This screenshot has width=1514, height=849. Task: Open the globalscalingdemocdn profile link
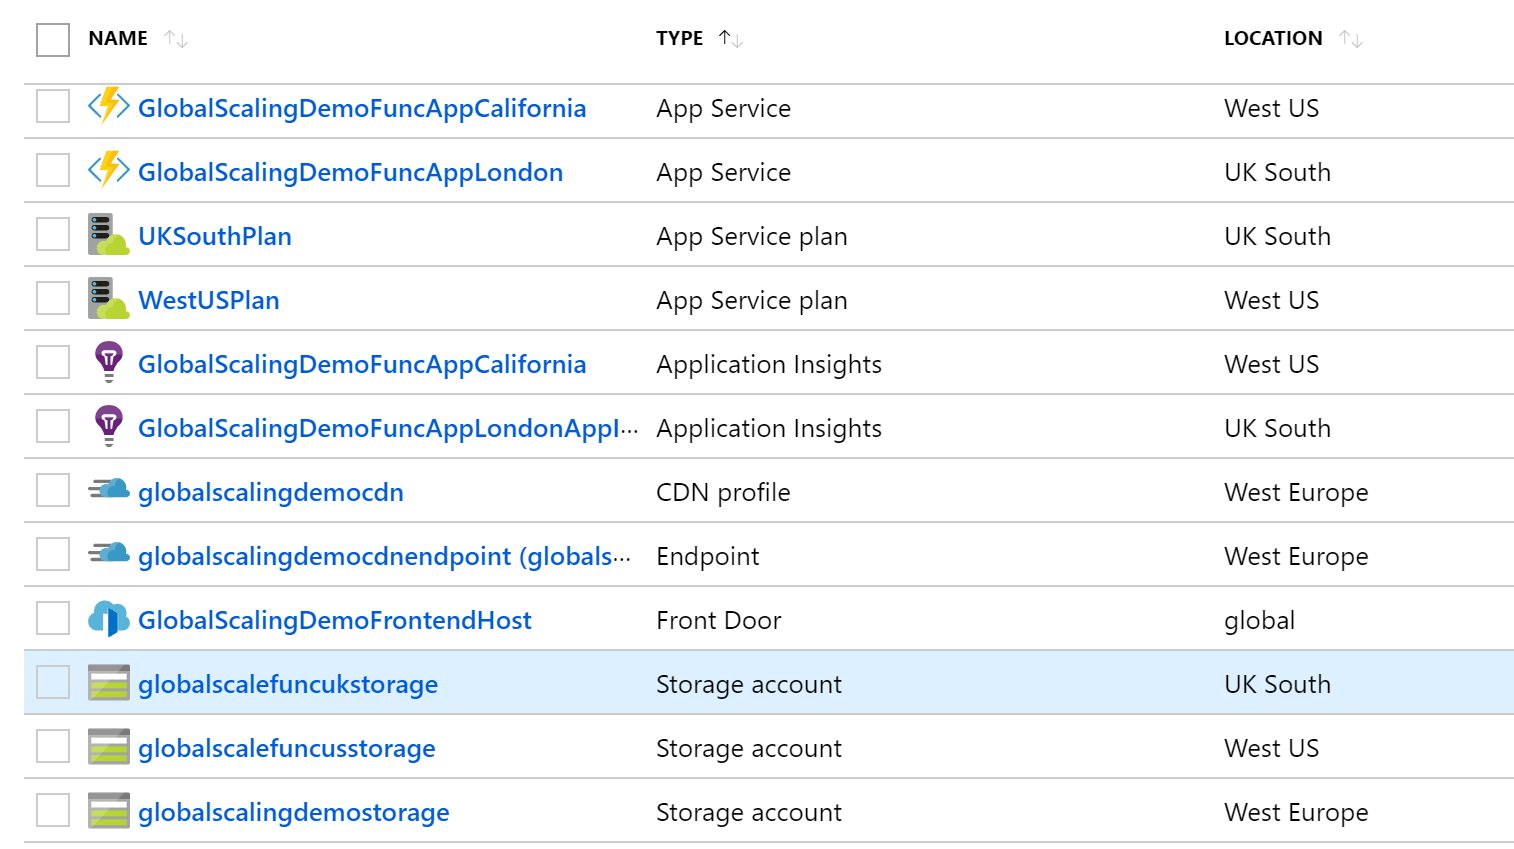(x=271, y=492)
